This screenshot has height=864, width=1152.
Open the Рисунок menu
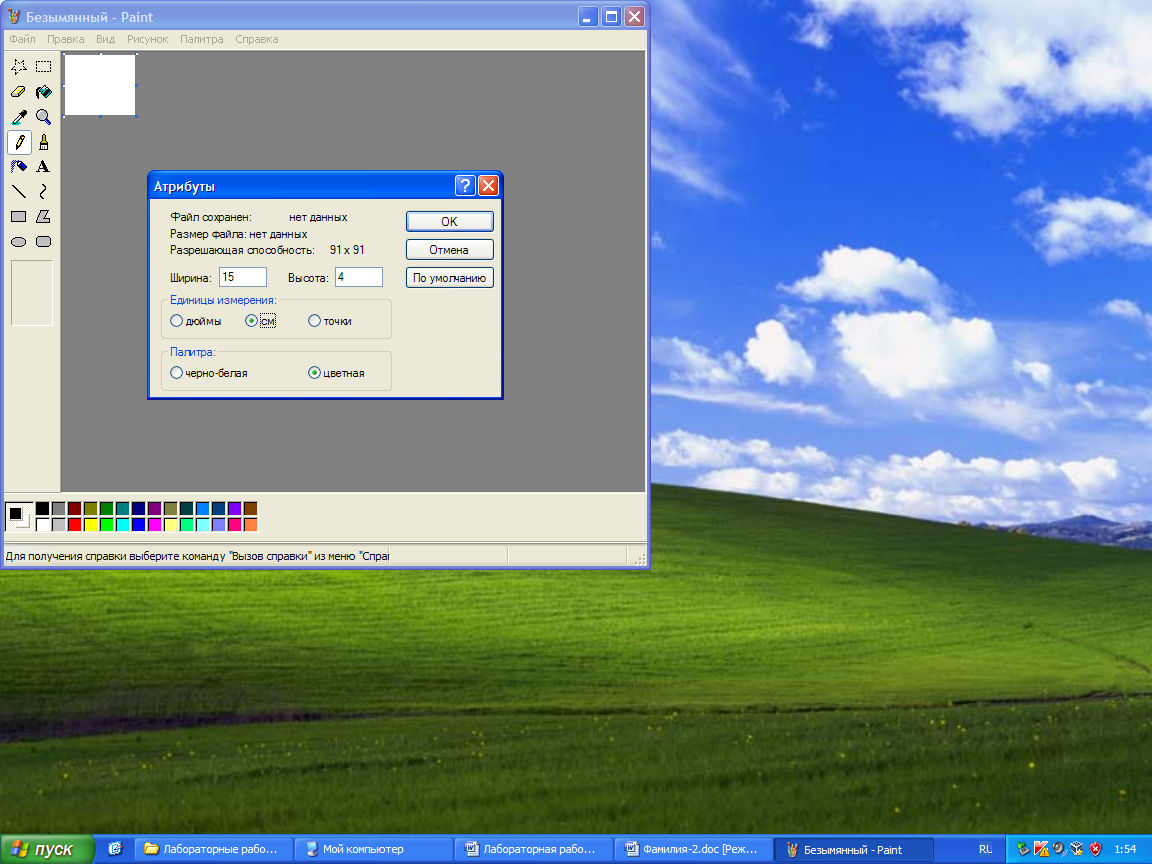(x=148, y=39)
